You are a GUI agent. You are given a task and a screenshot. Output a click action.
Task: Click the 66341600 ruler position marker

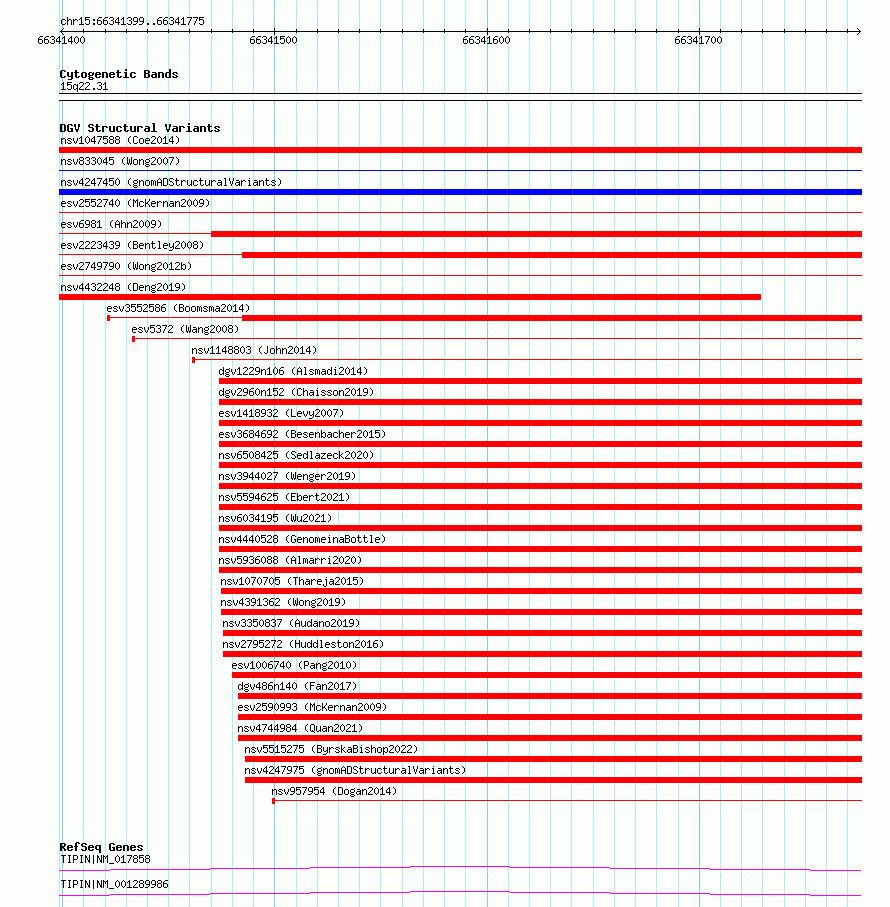486,40
